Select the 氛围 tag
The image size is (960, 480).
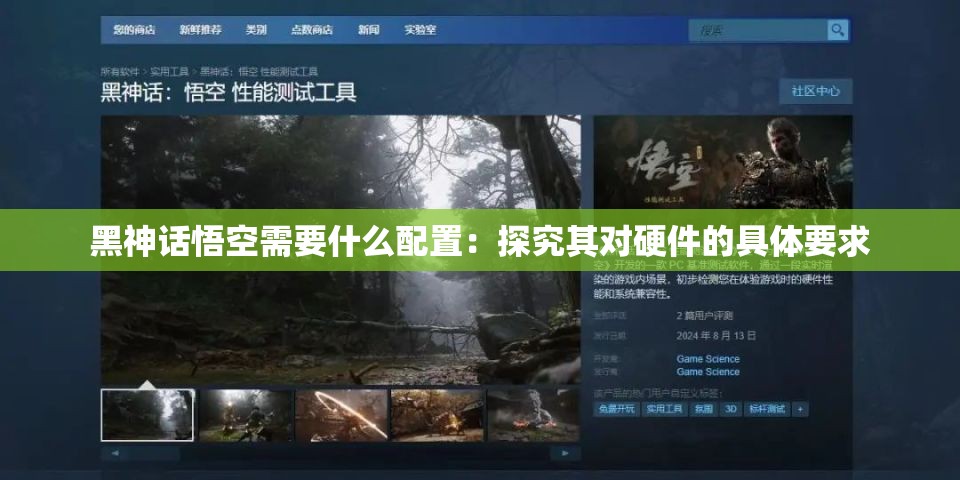tap(703, 409)
